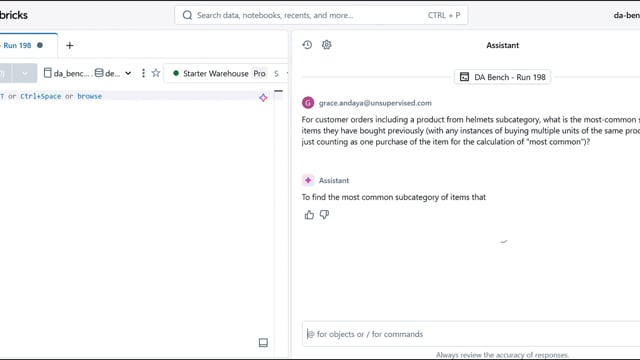Click the Ctrl+Space hint text
Screen dimensions: 640x360
(40, 96)
